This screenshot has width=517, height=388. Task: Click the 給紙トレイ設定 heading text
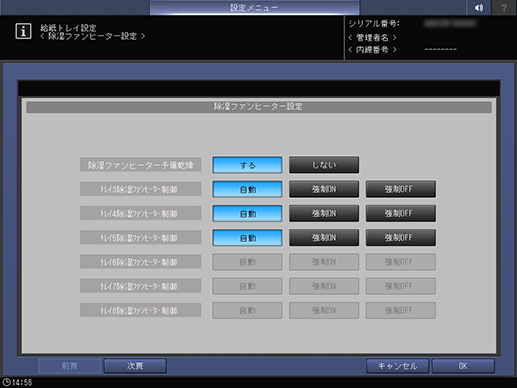pos(68,28)
